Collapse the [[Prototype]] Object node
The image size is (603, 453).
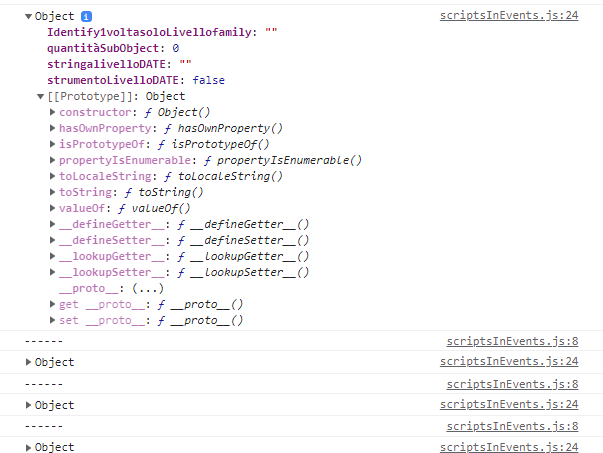coord(40,97)
